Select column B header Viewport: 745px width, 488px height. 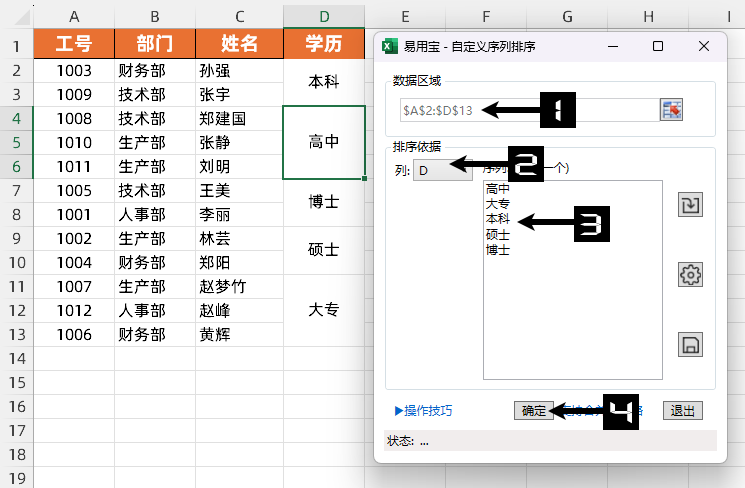(x=155, y=17)
